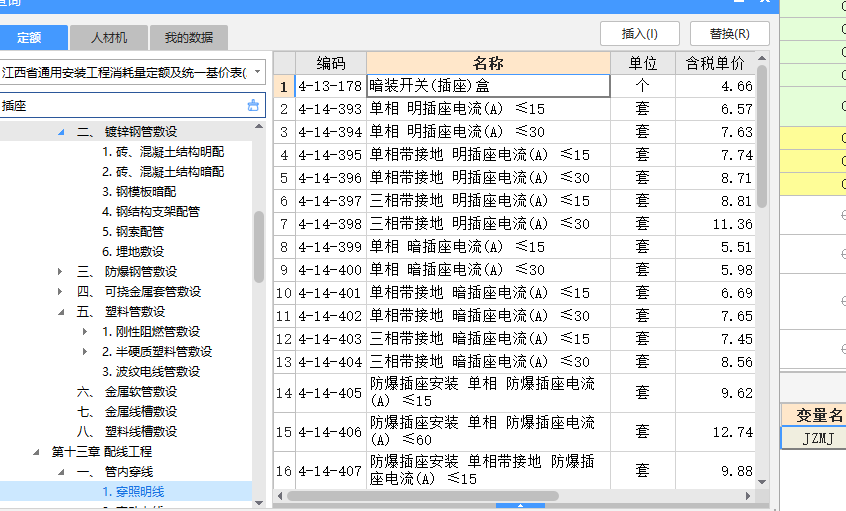Select 八、塑料线槽敷设 tree item
Image resolution: width=846 pixels, height=511 pixels.
127,431
